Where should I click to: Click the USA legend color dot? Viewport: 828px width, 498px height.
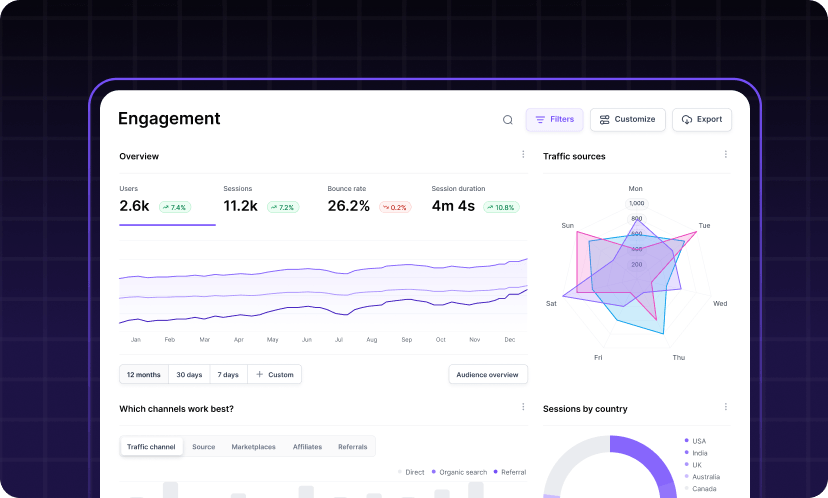(686, 441)
